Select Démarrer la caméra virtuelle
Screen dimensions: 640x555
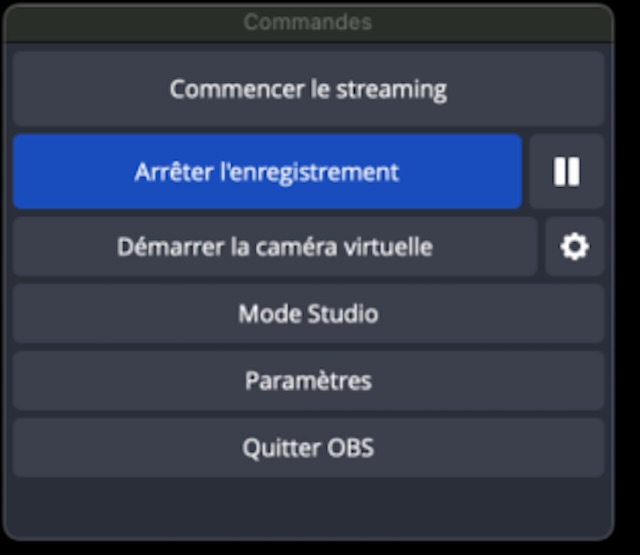(275, 246)
